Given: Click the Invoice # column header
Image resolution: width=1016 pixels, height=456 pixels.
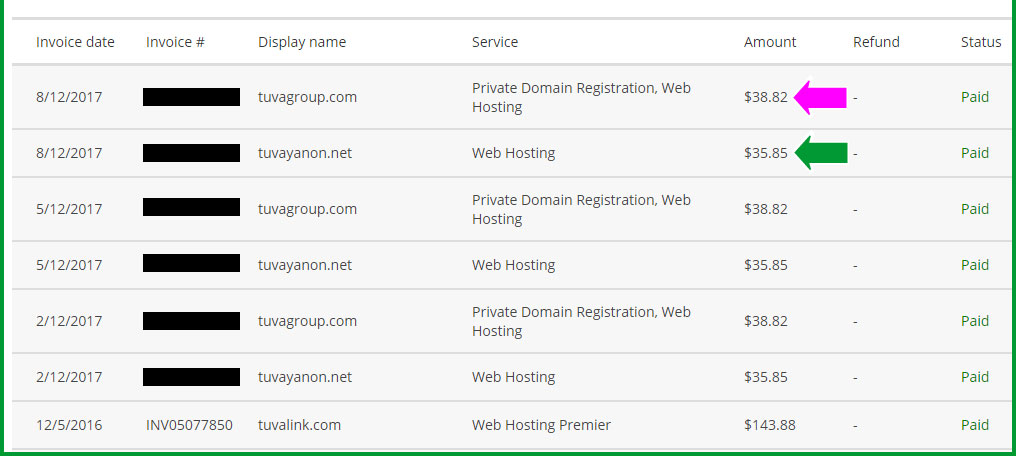Looking at the screenshot, I should point(175,42).
